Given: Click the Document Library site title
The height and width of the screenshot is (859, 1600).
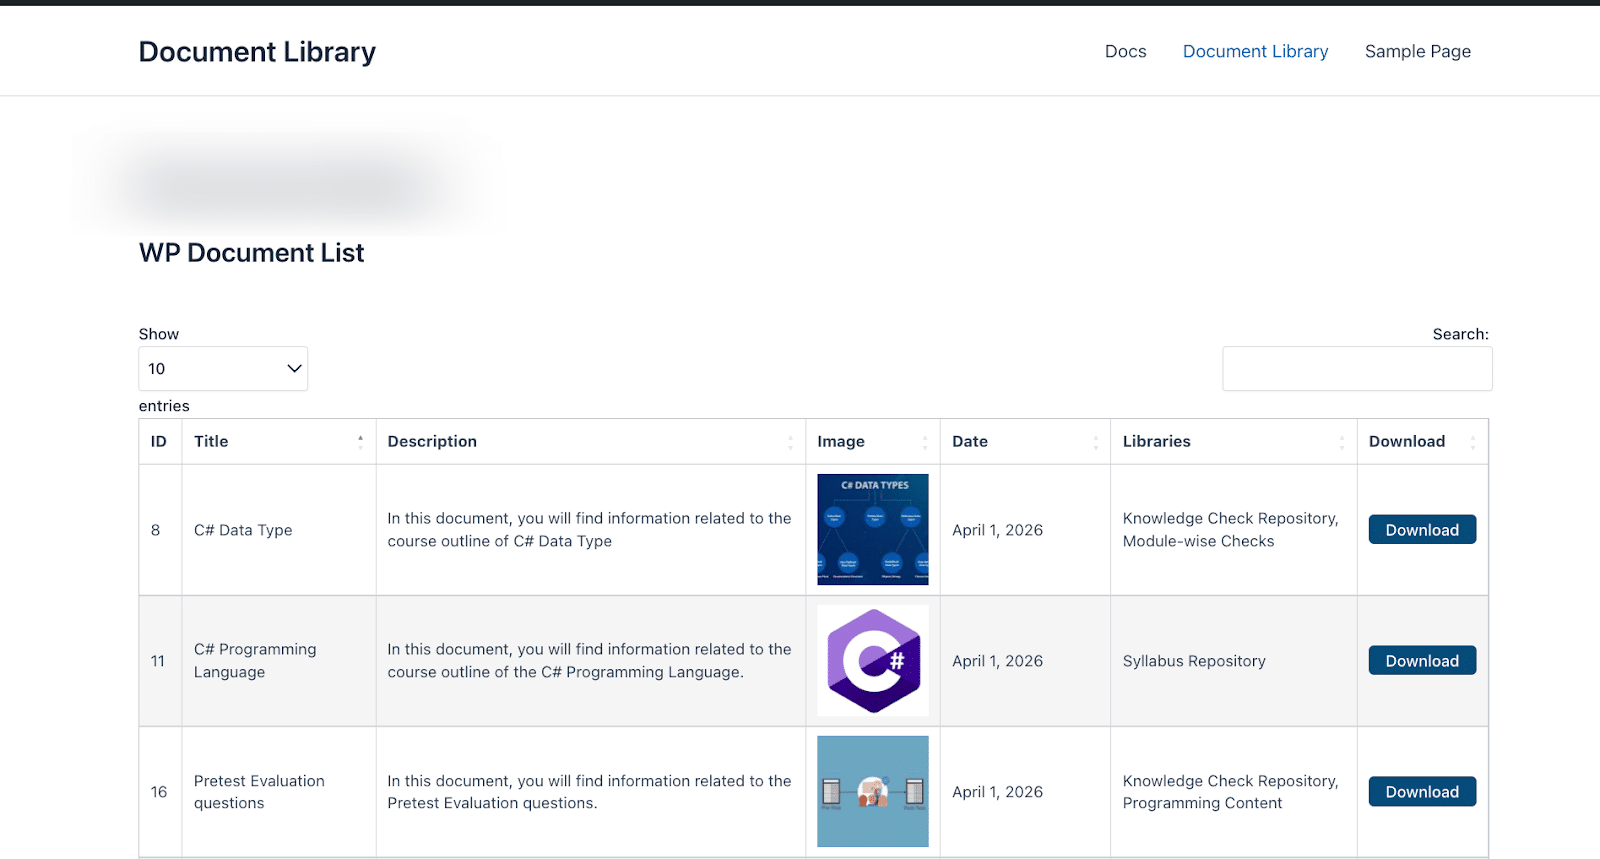Looking at the screenshot, I should click(257, 52).
